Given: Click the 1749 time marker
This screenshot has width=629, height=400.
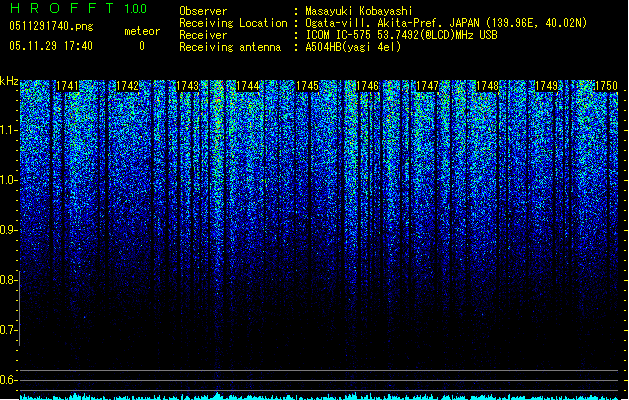Looking at the screenshot, I should pyautogui.click(x=547, y=86).
